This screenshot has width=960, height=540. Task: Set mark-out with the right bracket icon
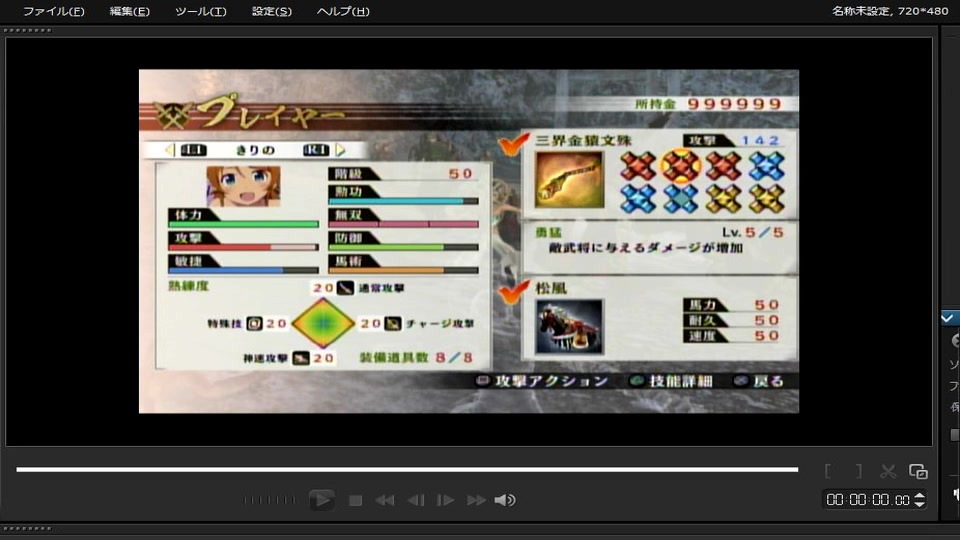point(859,471)
